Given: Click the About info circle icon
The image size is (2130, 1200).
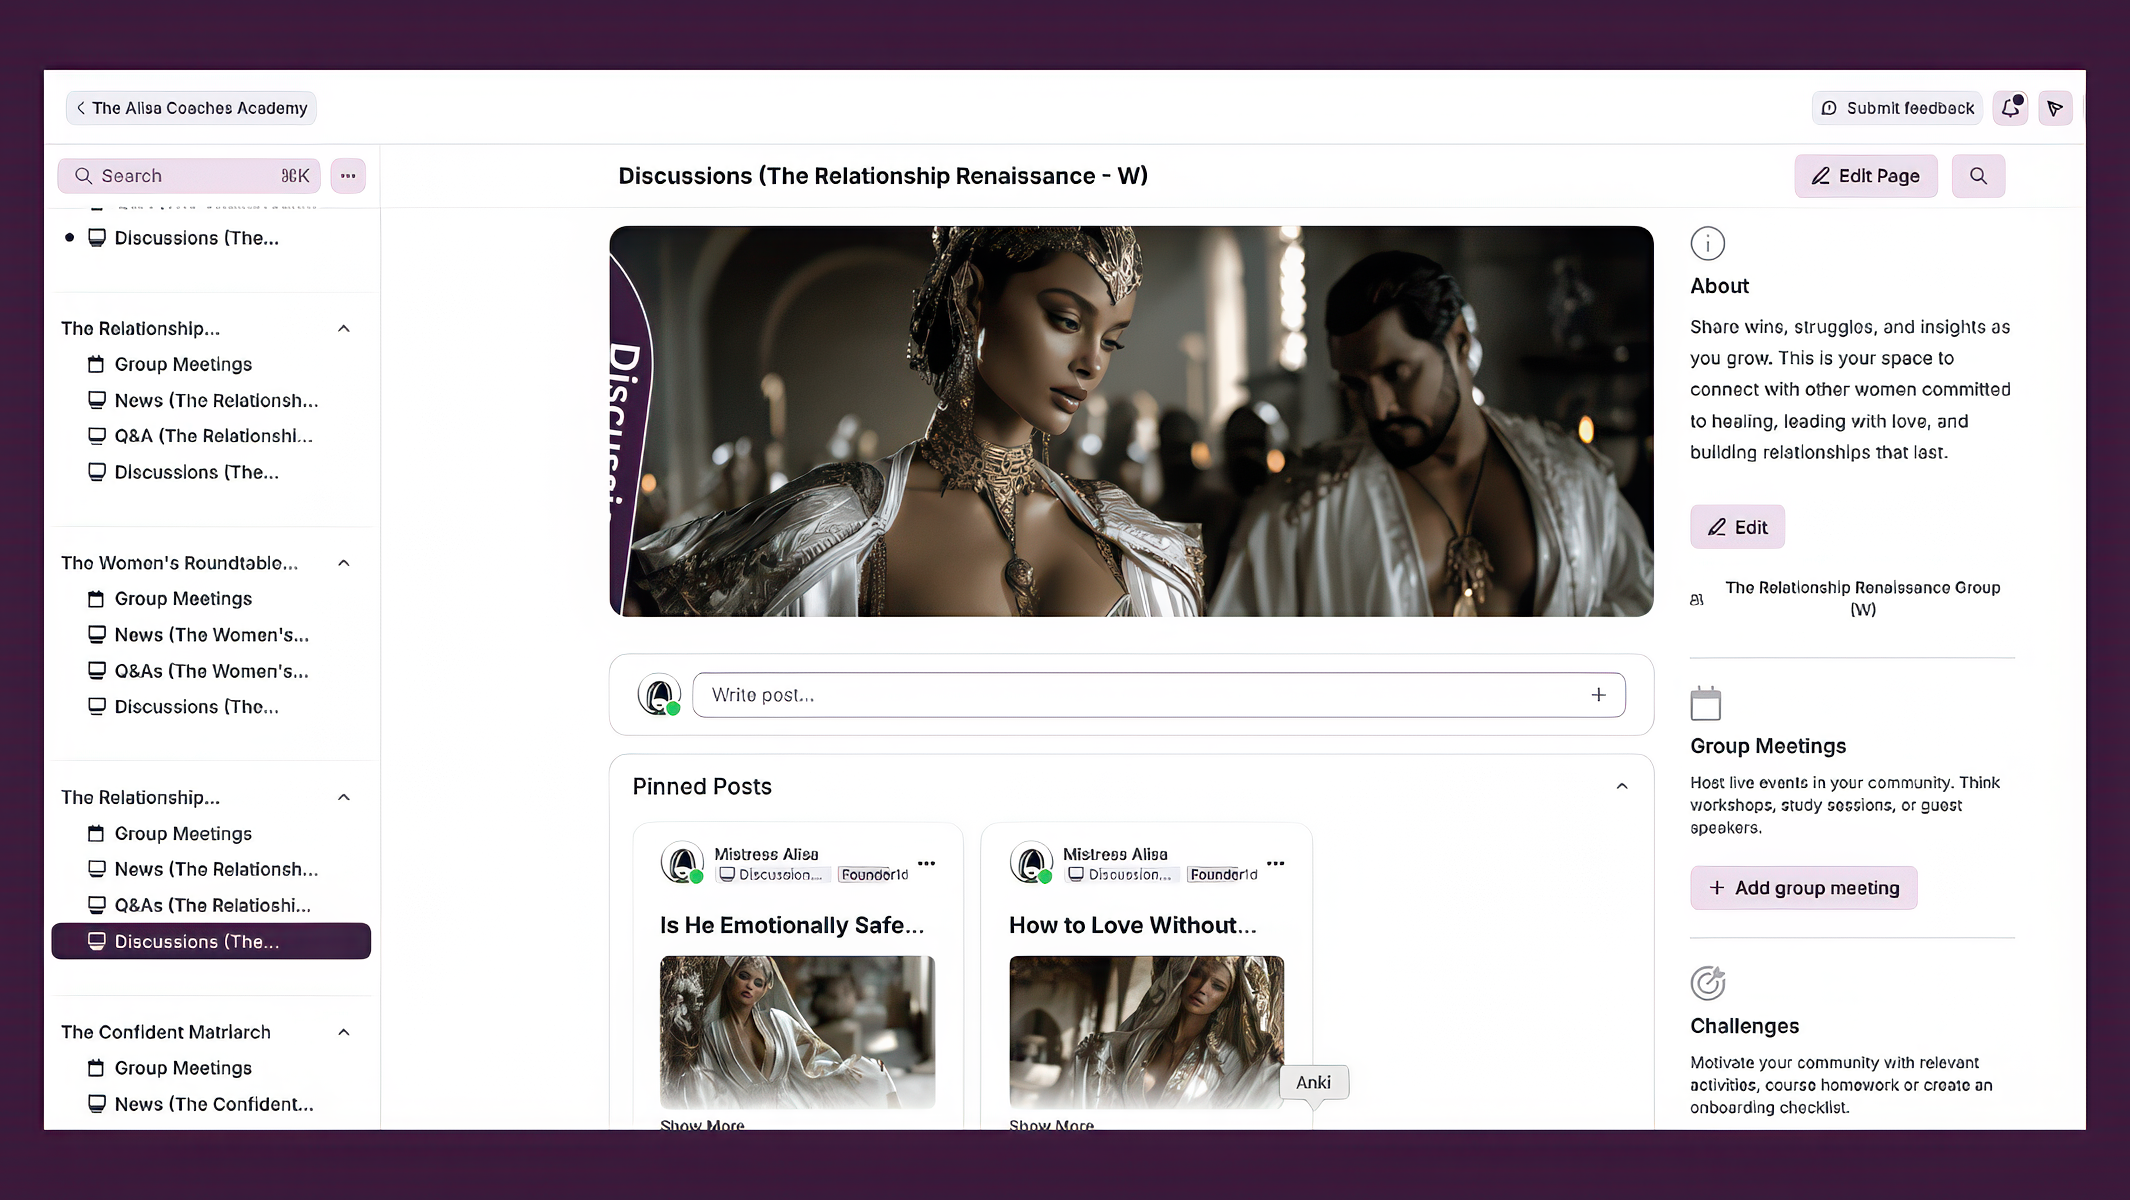Looking at the screenshot, I should tap(1708, 243).
